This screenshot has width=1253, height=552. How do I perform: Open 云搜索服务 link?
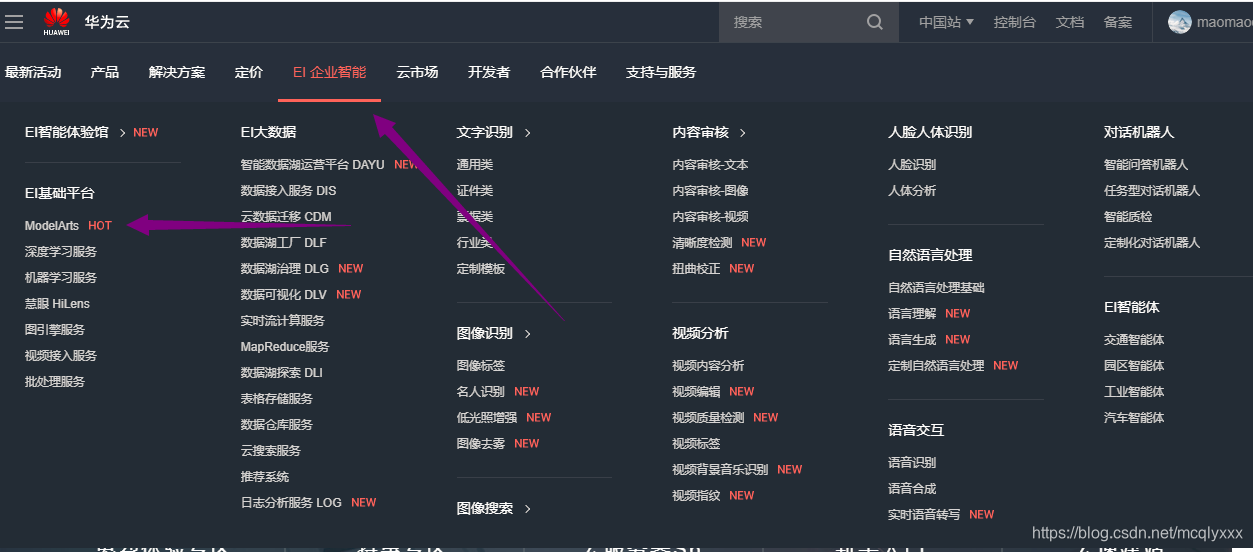pyautogui.click(x=271, y=451)
